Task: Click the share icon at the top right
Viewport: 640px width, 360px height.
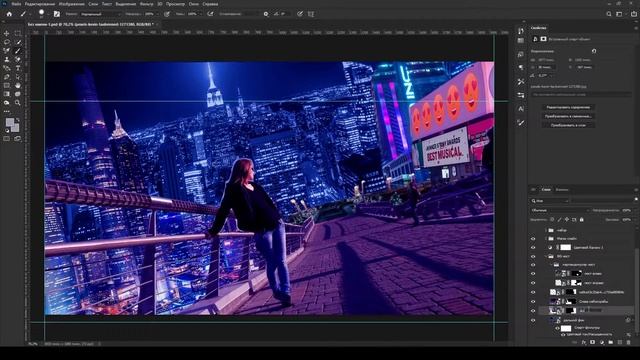Action: click(x=633, y=14)
